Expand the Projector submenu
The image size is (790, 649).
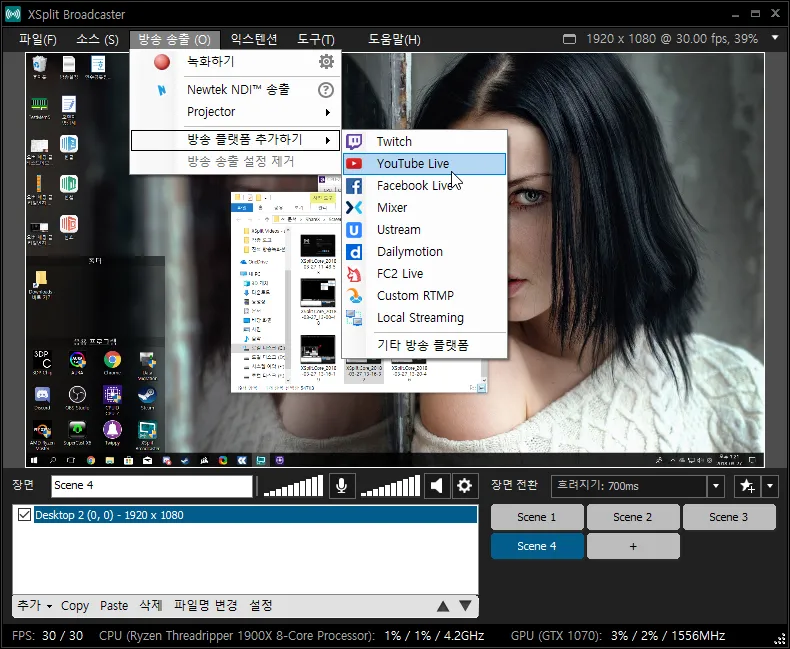point(236,112)
